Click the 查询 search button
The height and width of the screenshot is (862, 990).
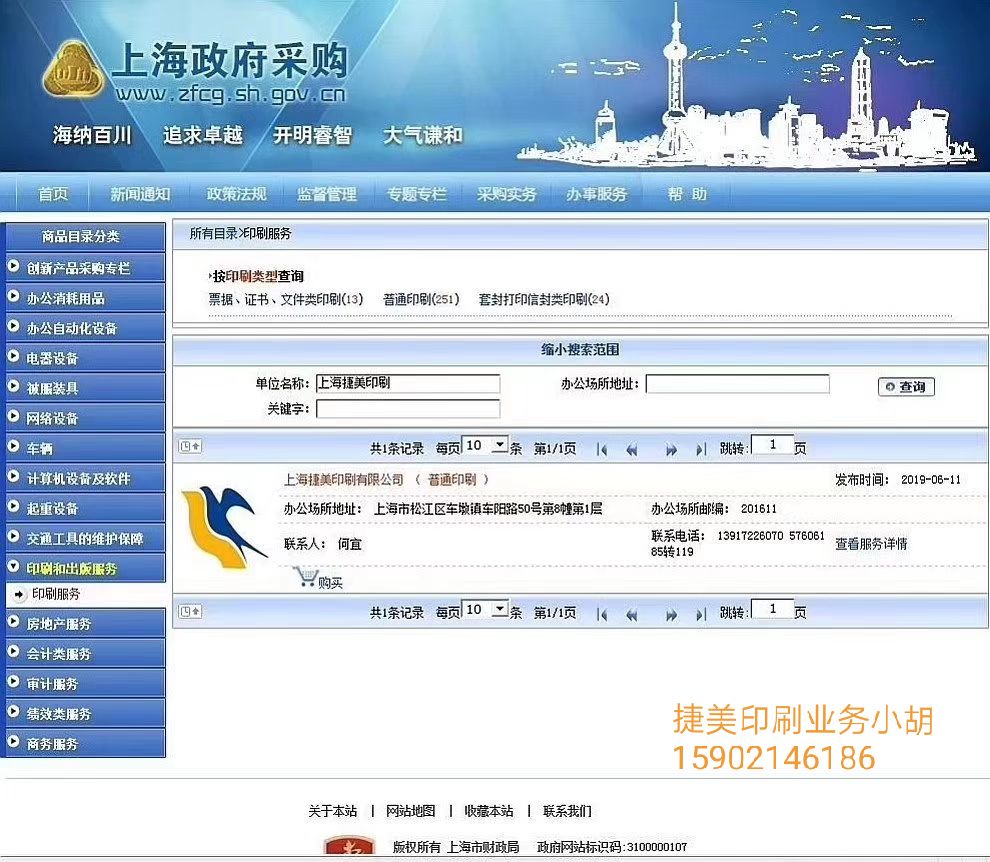point(906,387)
